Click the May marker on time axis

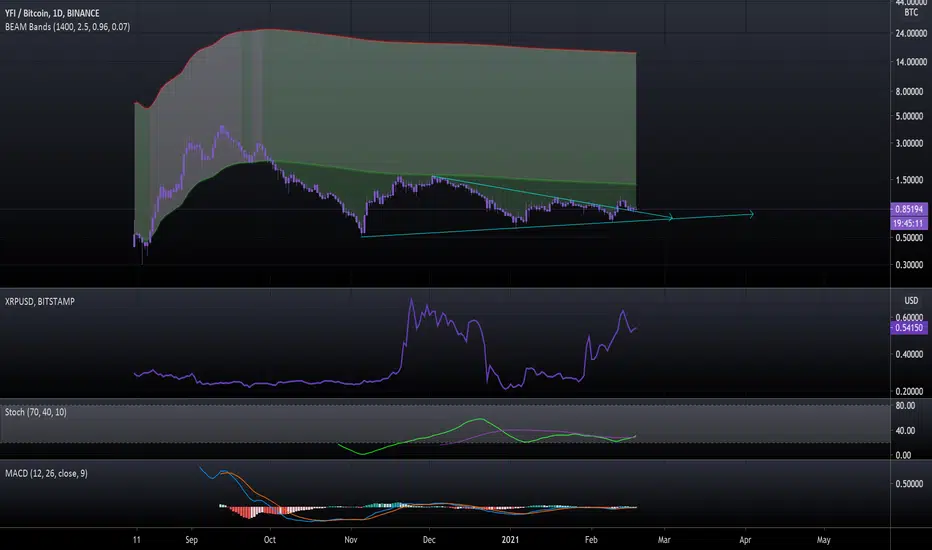point(823,540)
